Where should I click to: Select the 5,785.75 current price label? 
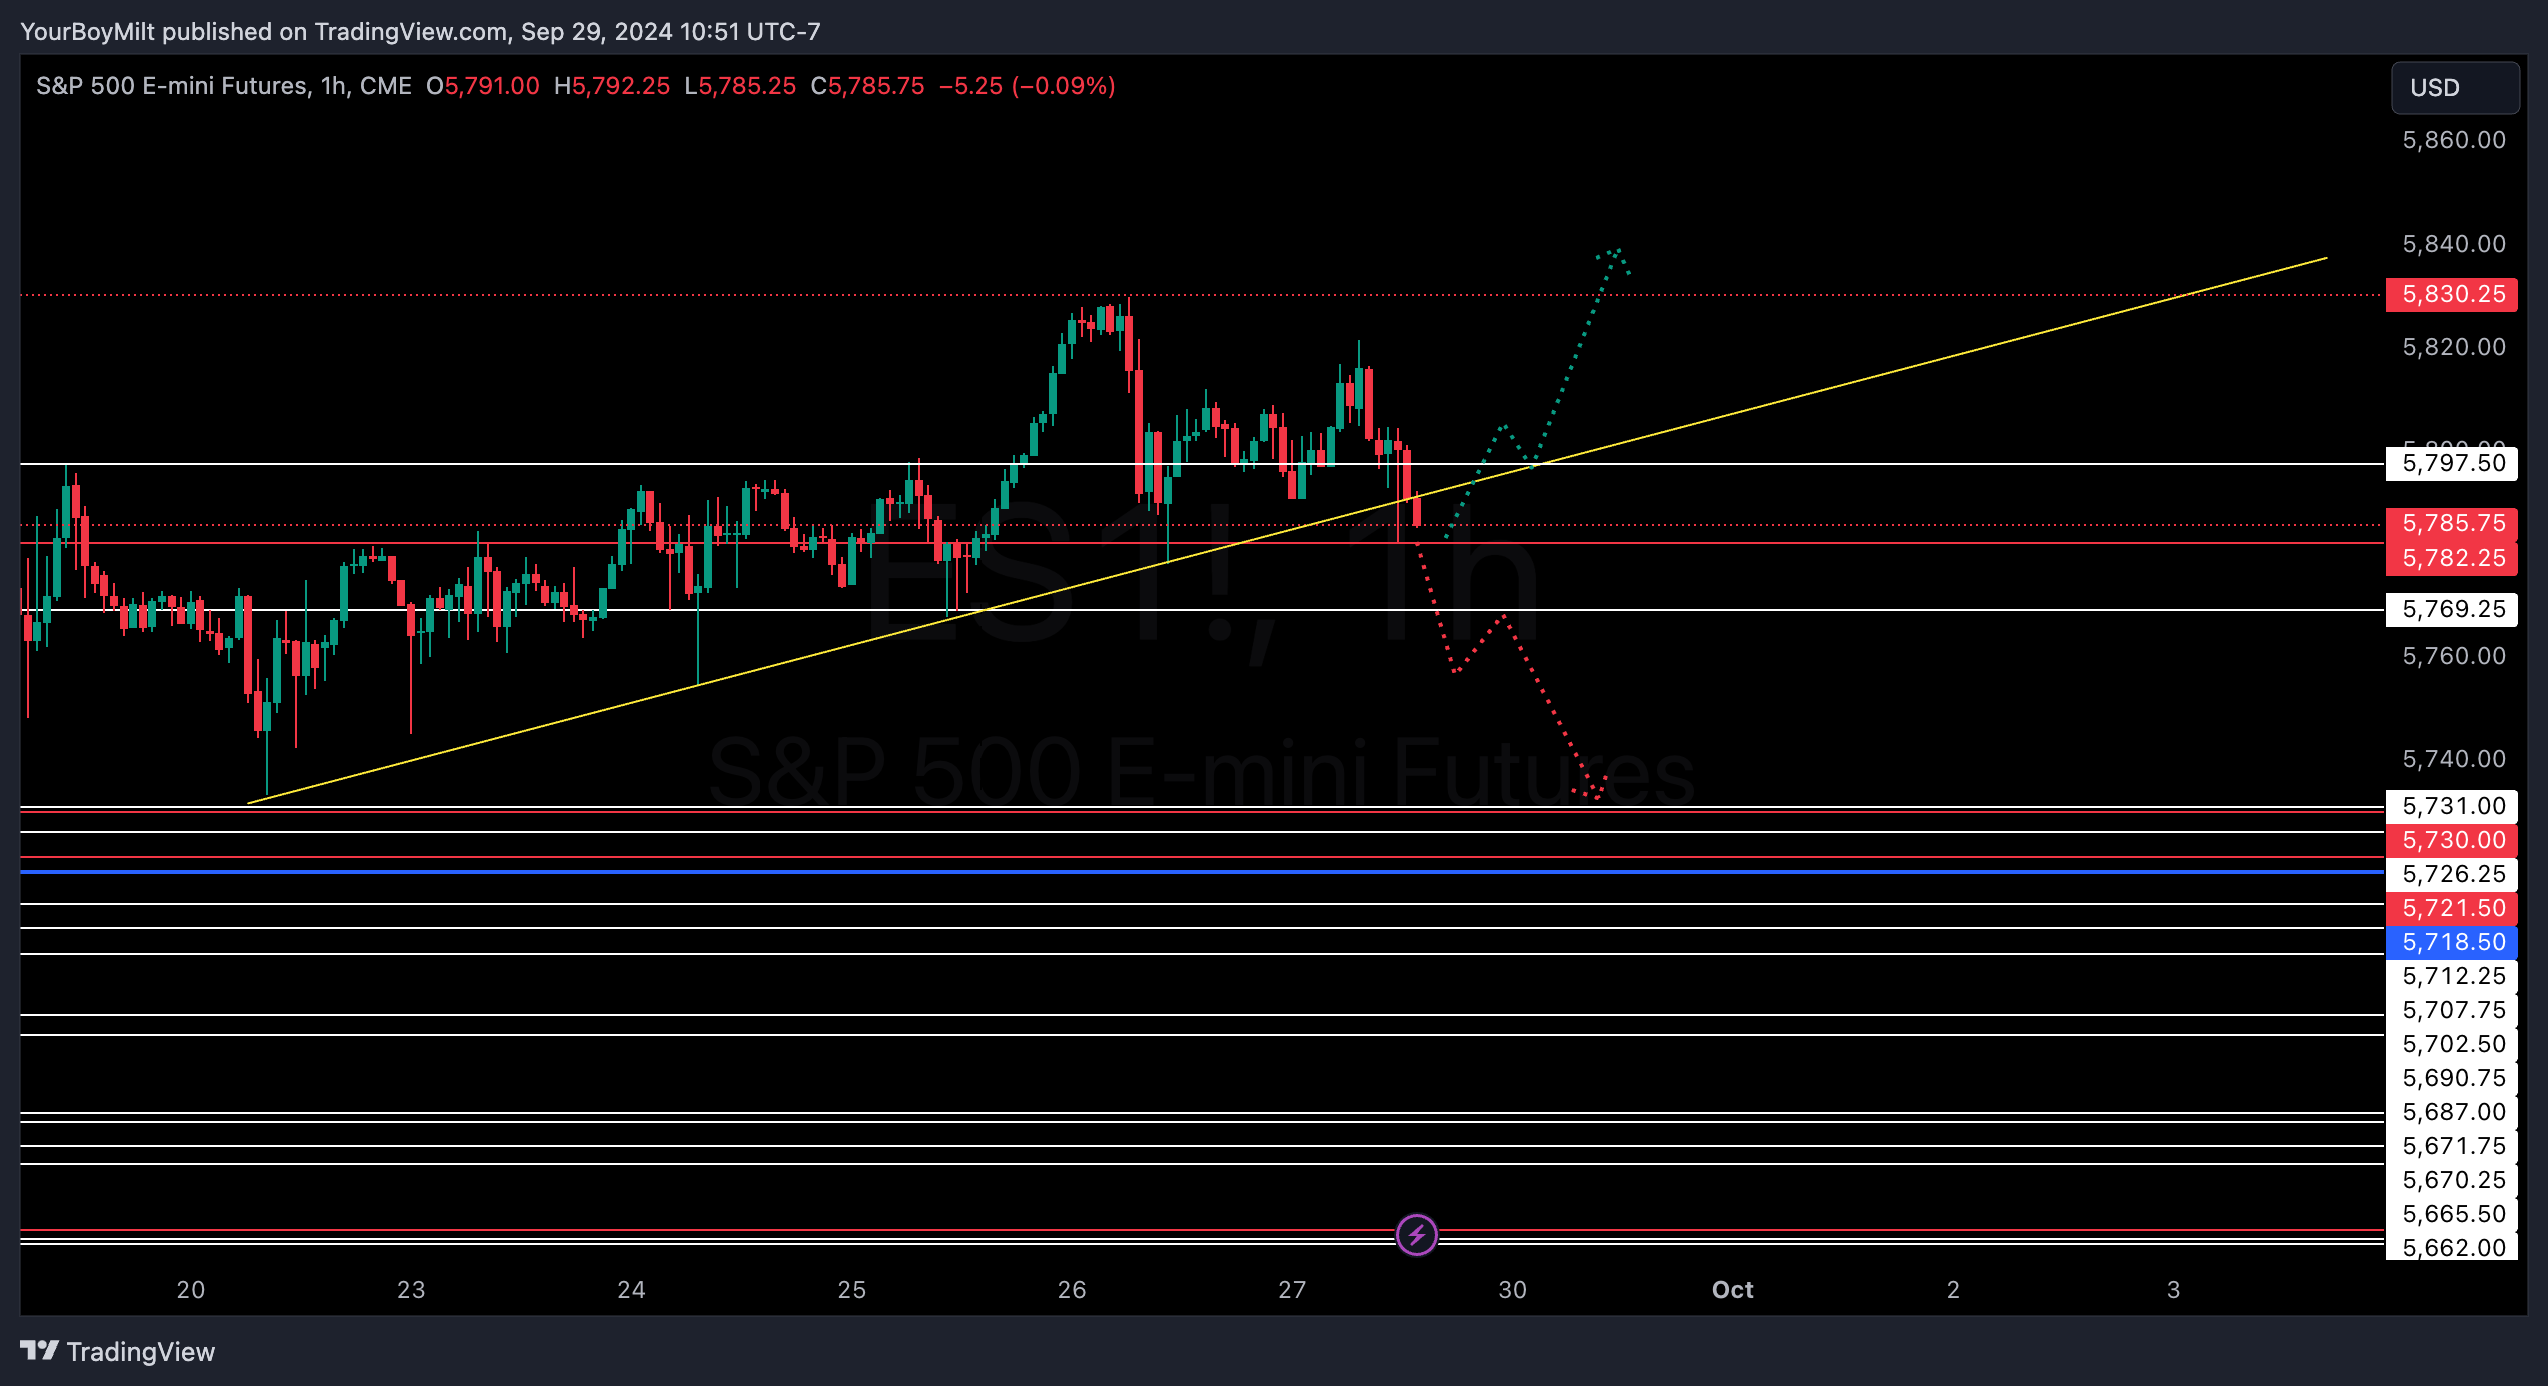[2452, 523]
